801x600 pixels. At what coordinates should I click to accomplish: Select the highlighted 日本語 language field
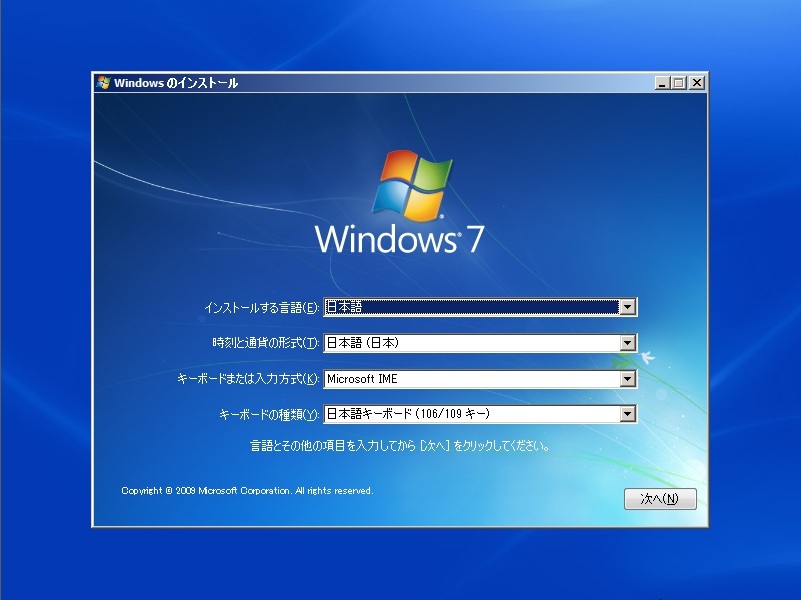pos(470,308)
